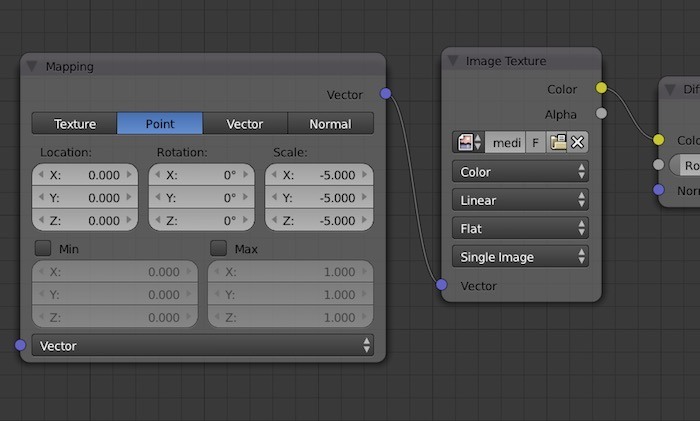
Task: Click the Rotation Y value field
Action: tap(201, 198)
